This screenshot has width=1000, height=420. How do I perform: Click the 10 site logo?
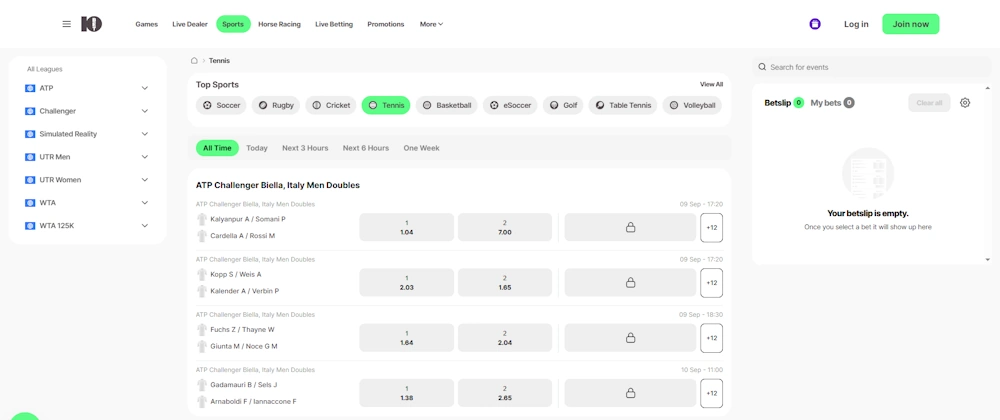91,24
